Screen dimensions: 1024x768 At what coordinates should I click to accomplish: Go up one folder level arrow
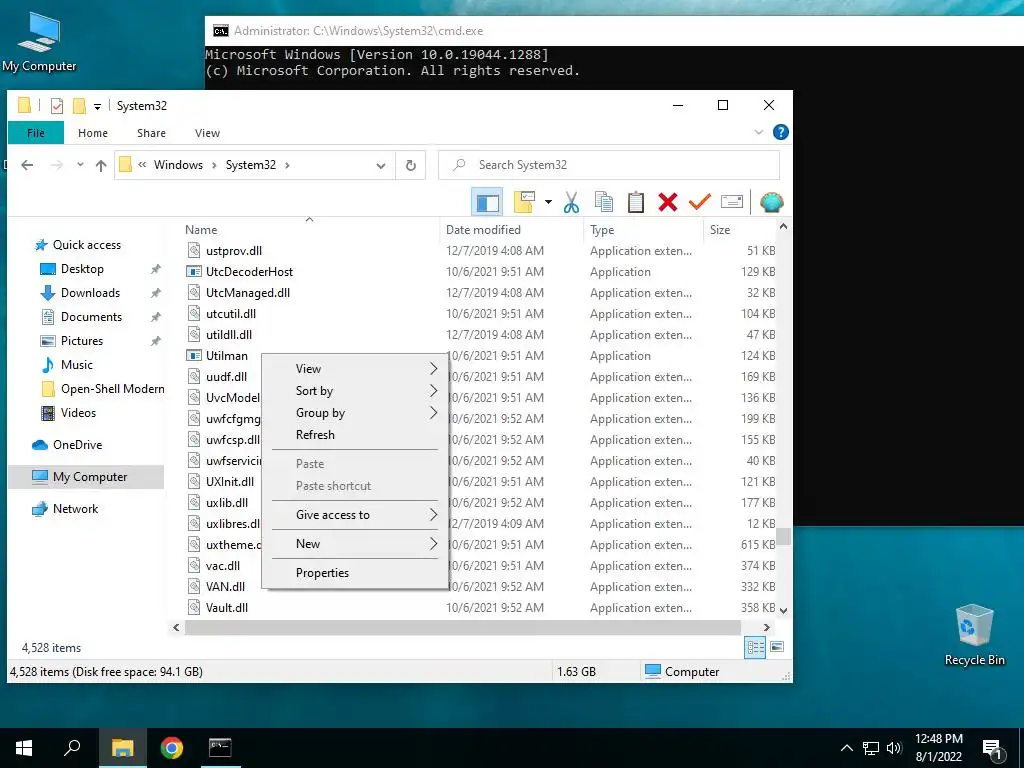101,165
